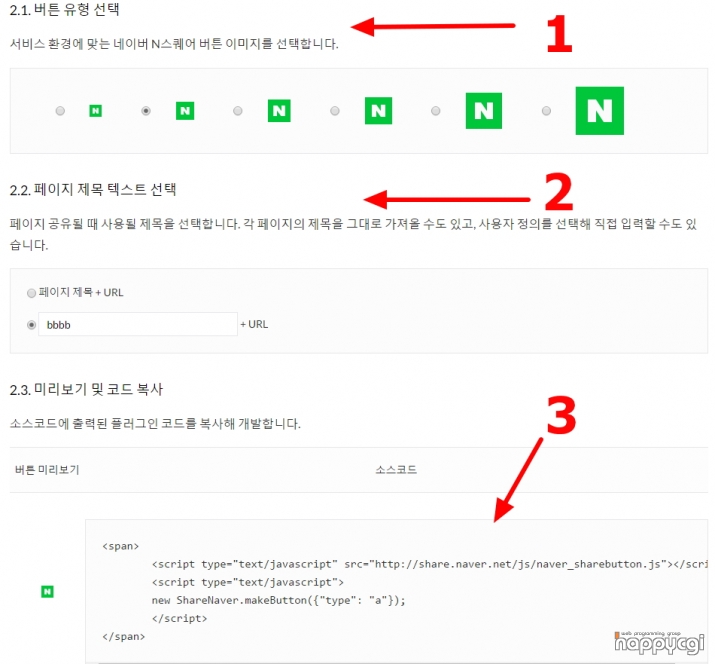Select radio for smallest N button type
The height and width of the screenshot is (664, 715).
(x=60, y=111)
